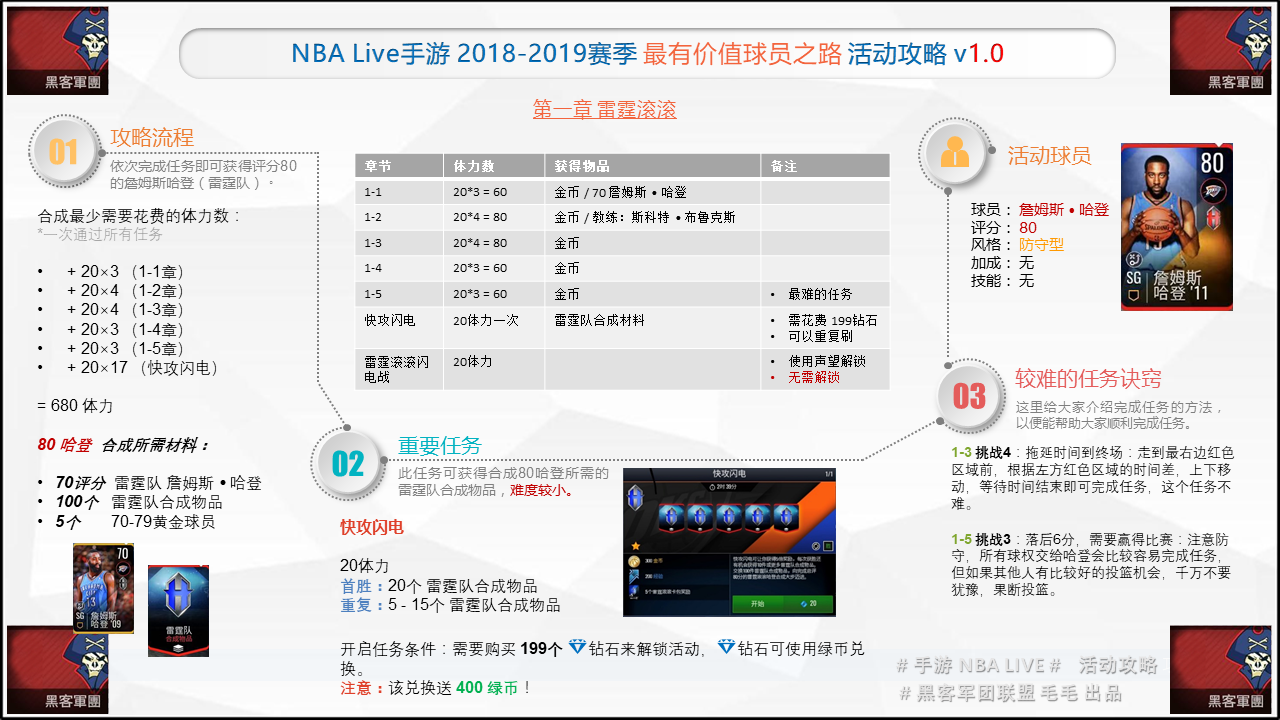Select the 雷霆队 合成物品 card image

coord(178,610)
